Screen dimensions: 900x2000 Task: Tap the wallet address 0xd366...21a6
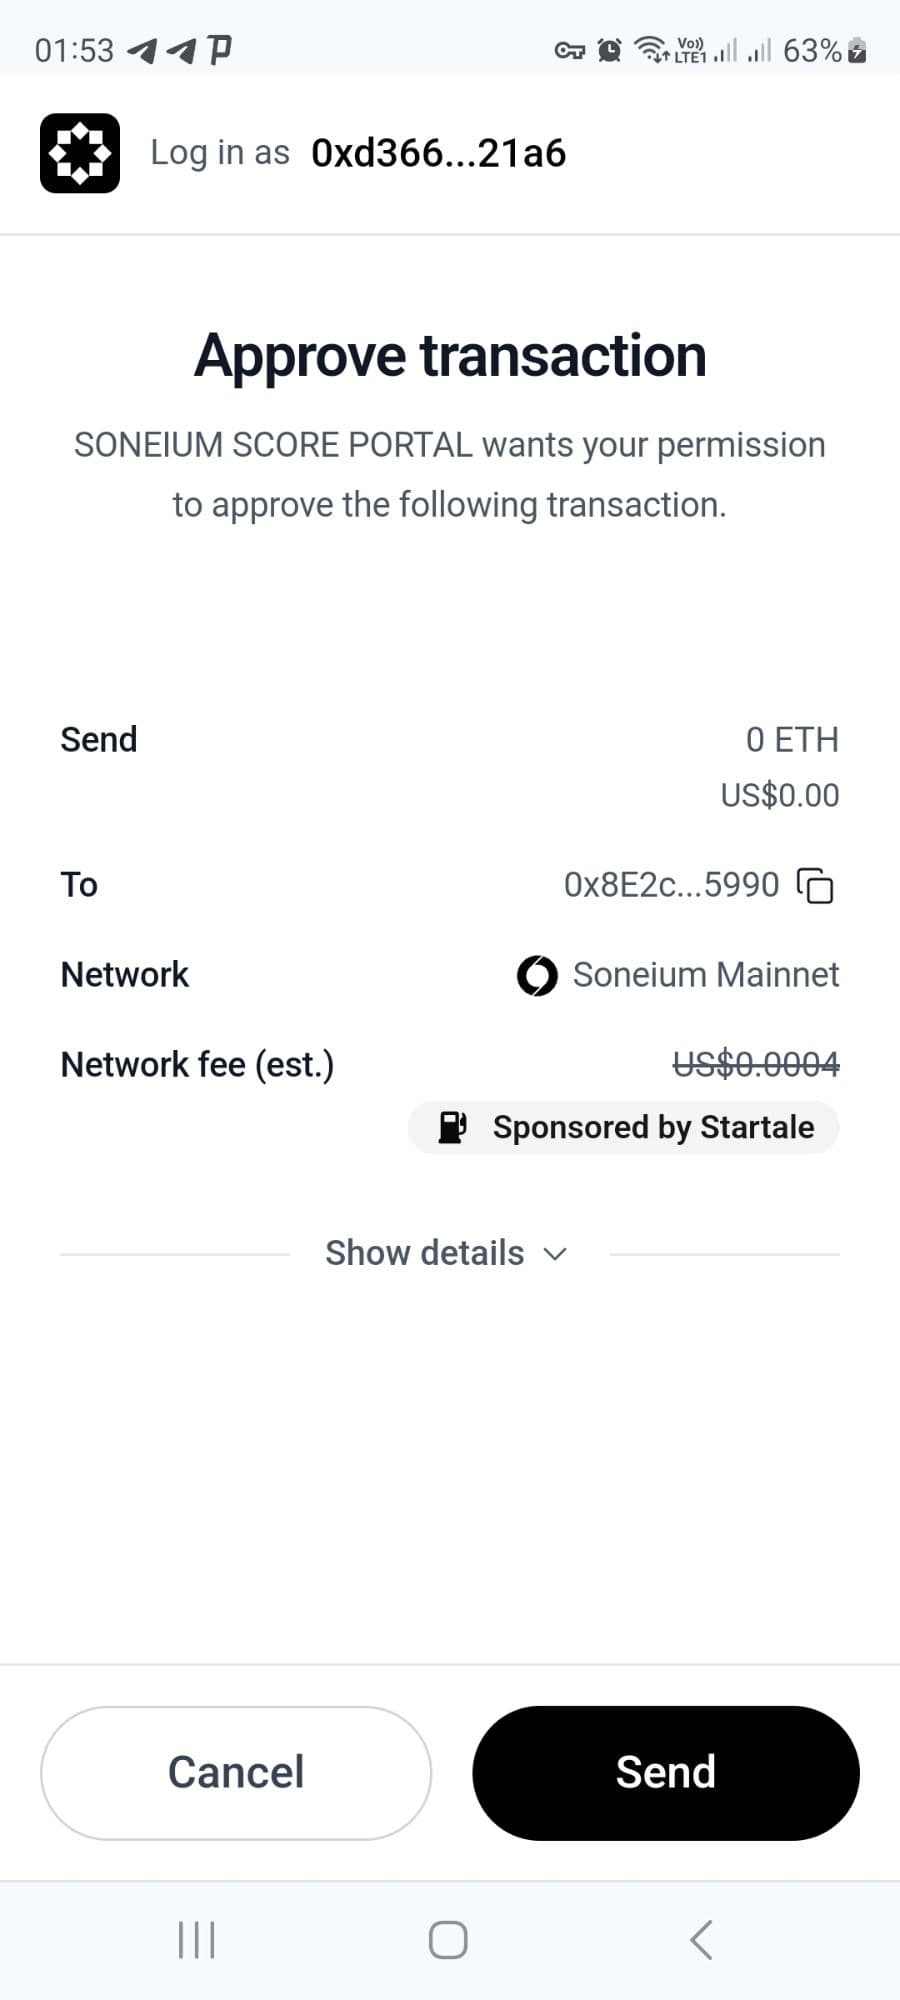(438, 153)
